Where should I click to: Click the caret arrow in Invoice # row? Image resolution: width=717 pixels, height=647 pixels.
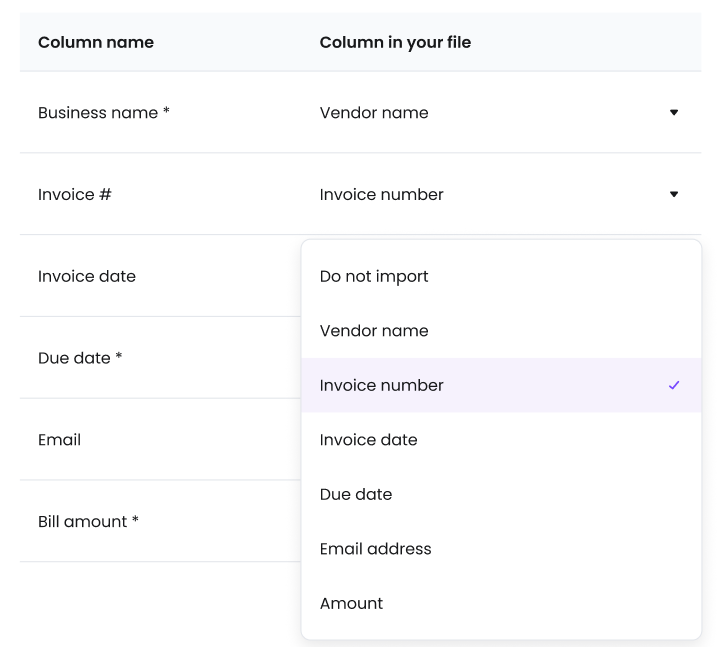point(673,194)
